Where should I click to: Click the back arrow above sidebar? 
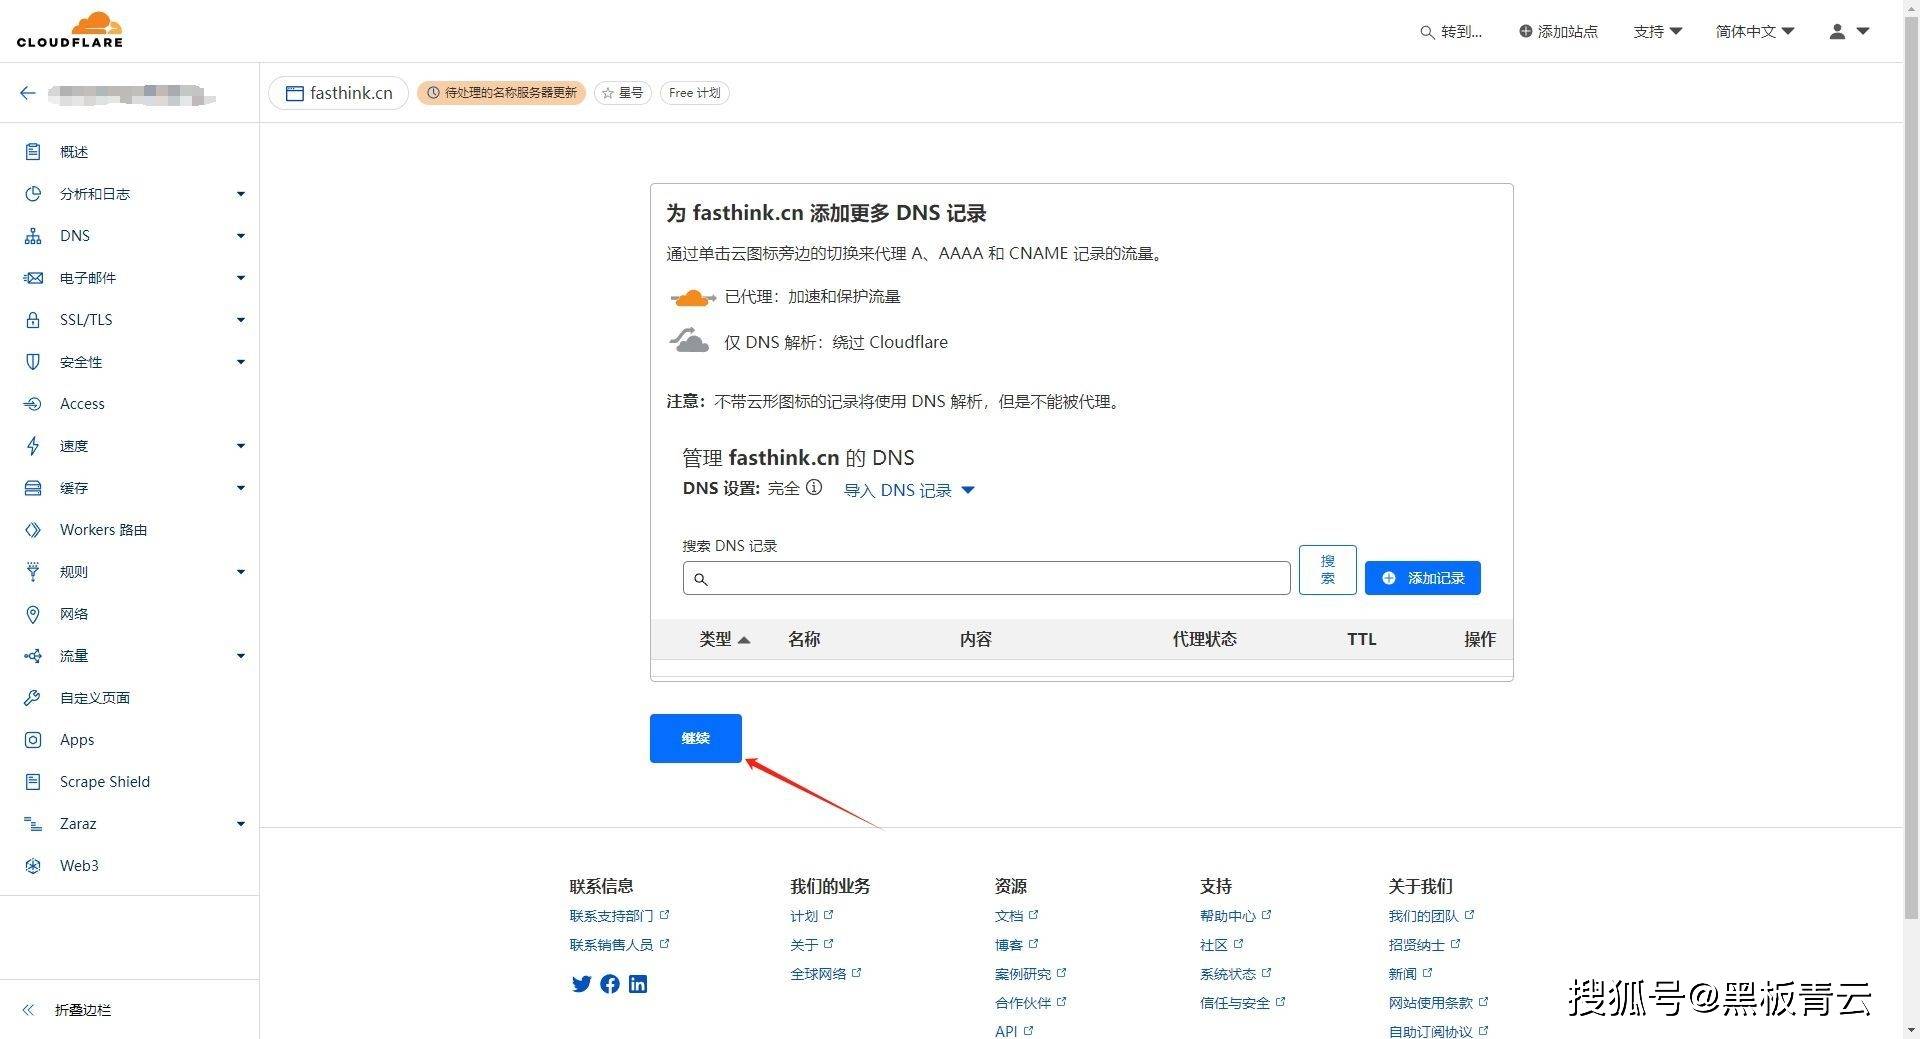[28, 93]
